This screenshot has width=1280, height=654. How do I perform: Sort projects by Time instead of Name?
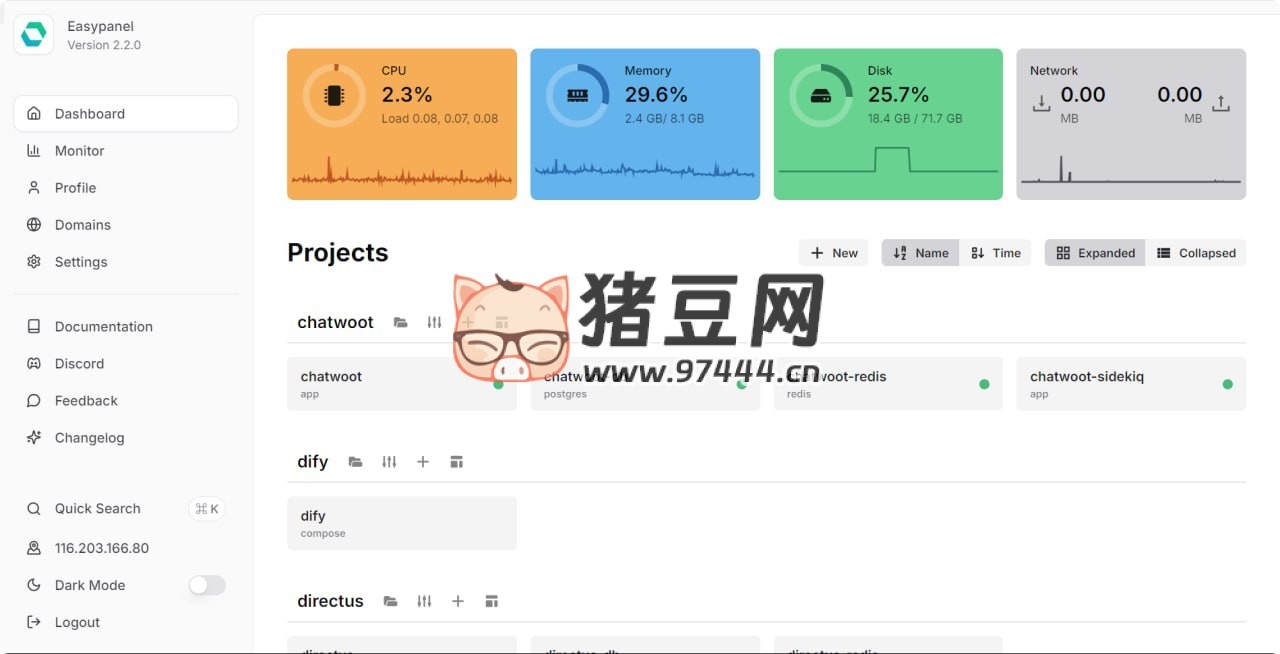[x=996, y=252]
